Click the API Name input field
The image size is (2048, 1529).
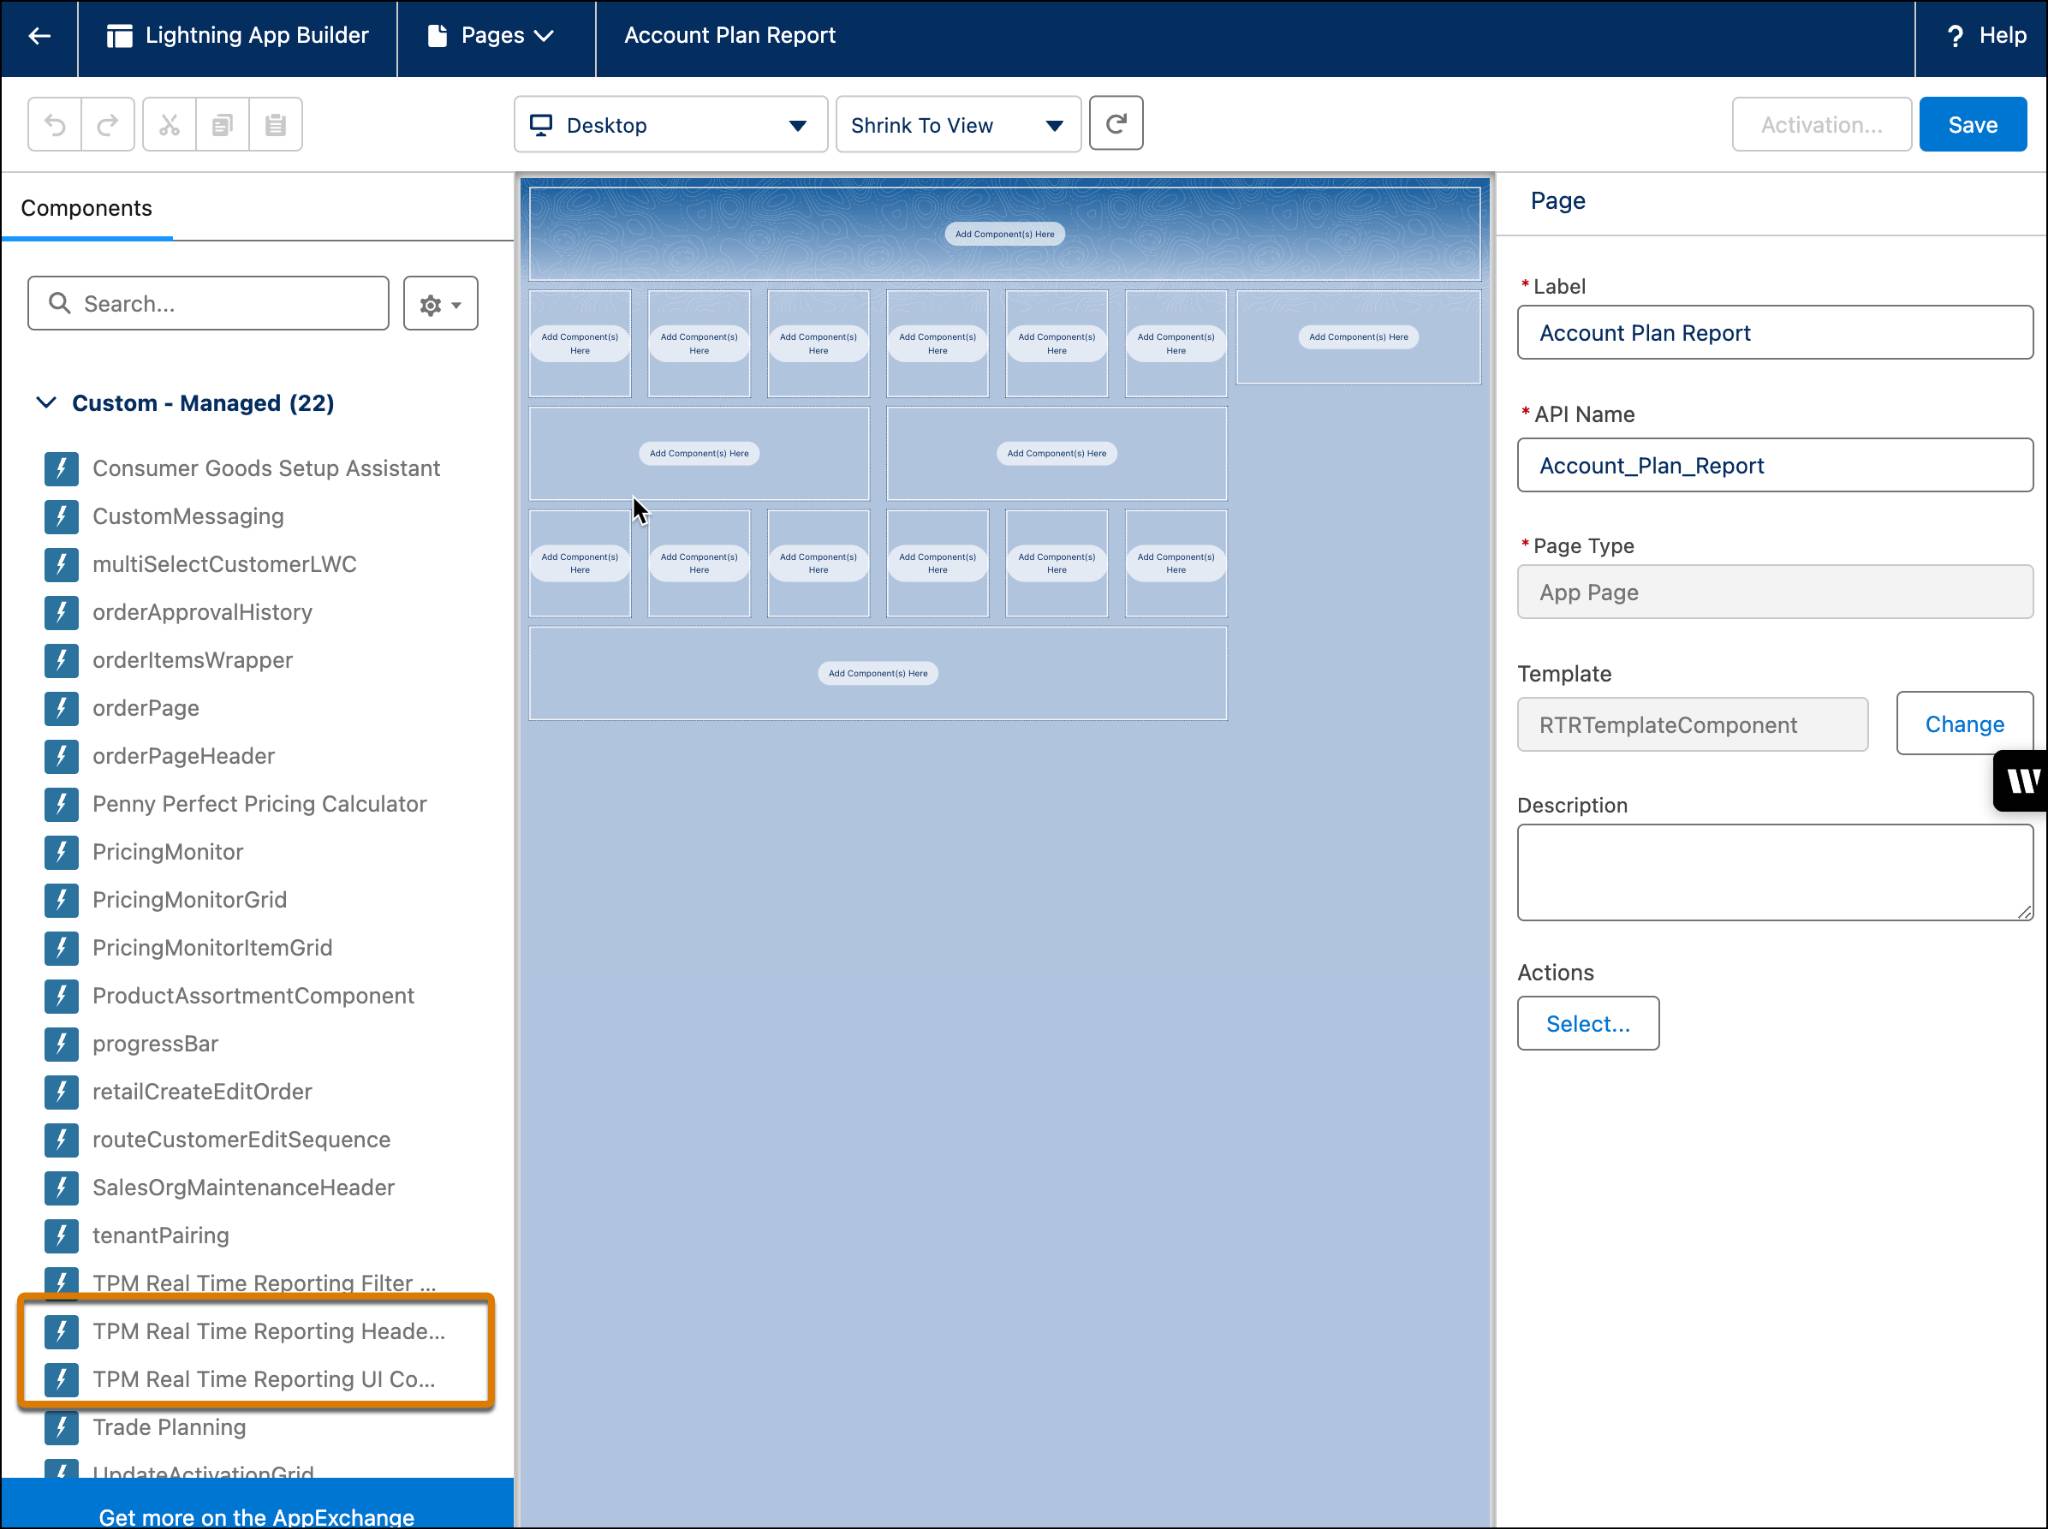(x=1775, y=465)
